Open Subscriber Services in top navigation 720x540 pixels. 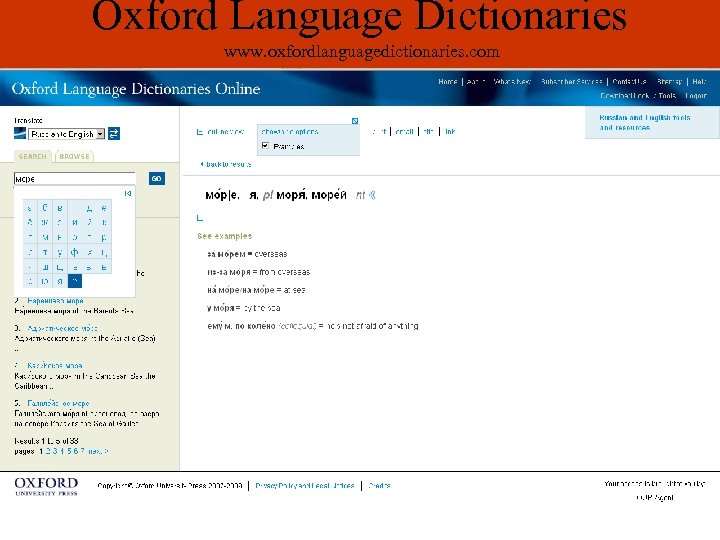[x=571, y=82]
